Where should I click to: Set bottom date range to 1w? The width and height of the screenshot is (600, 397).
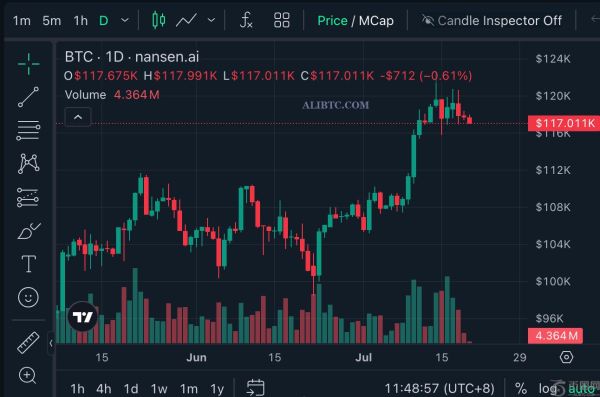(x=159, y=389)
